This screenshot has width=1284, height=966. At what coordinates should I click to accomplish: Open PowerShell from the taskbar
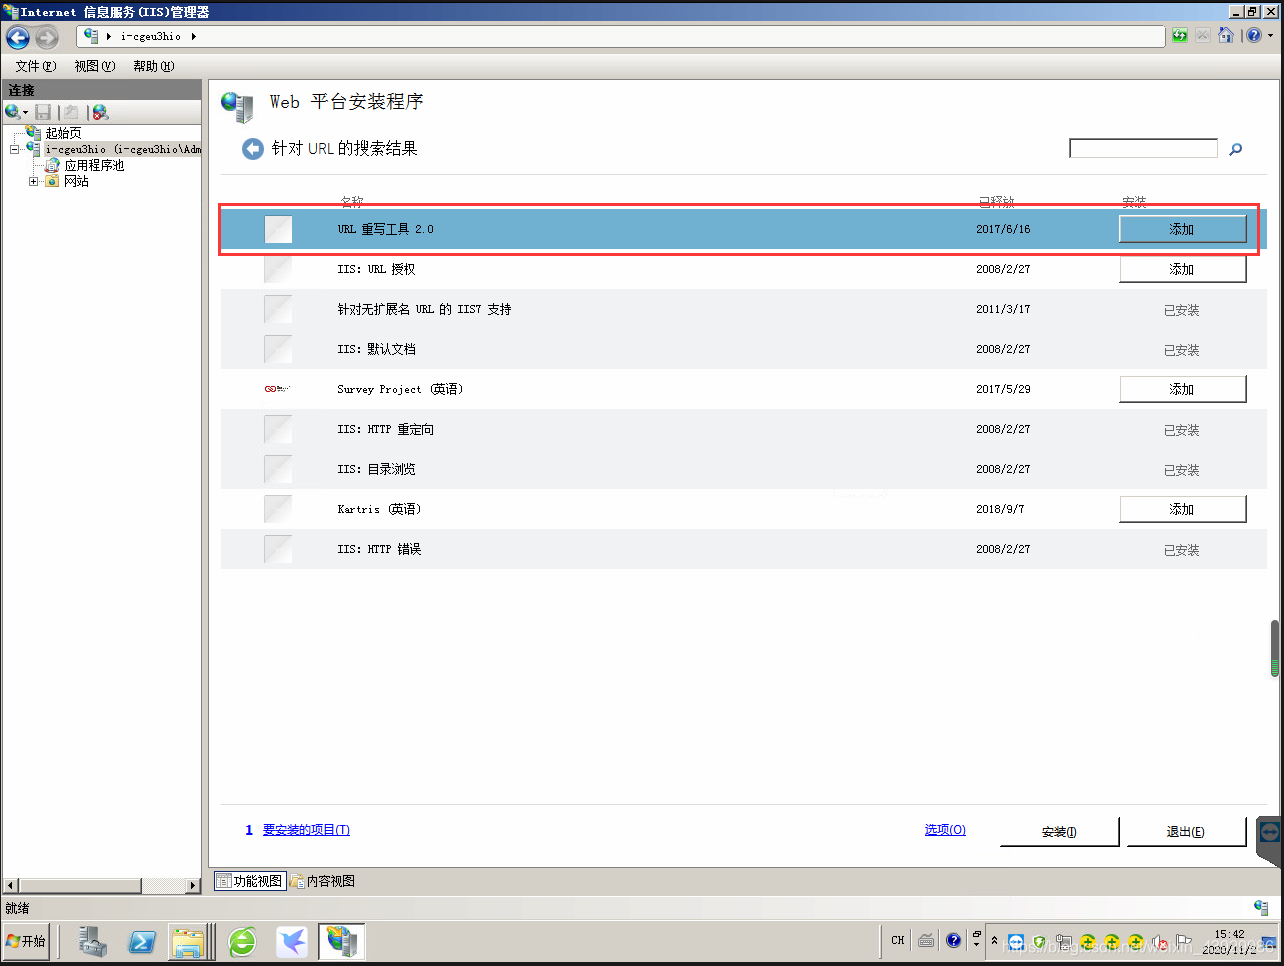(x=142, y=942)
